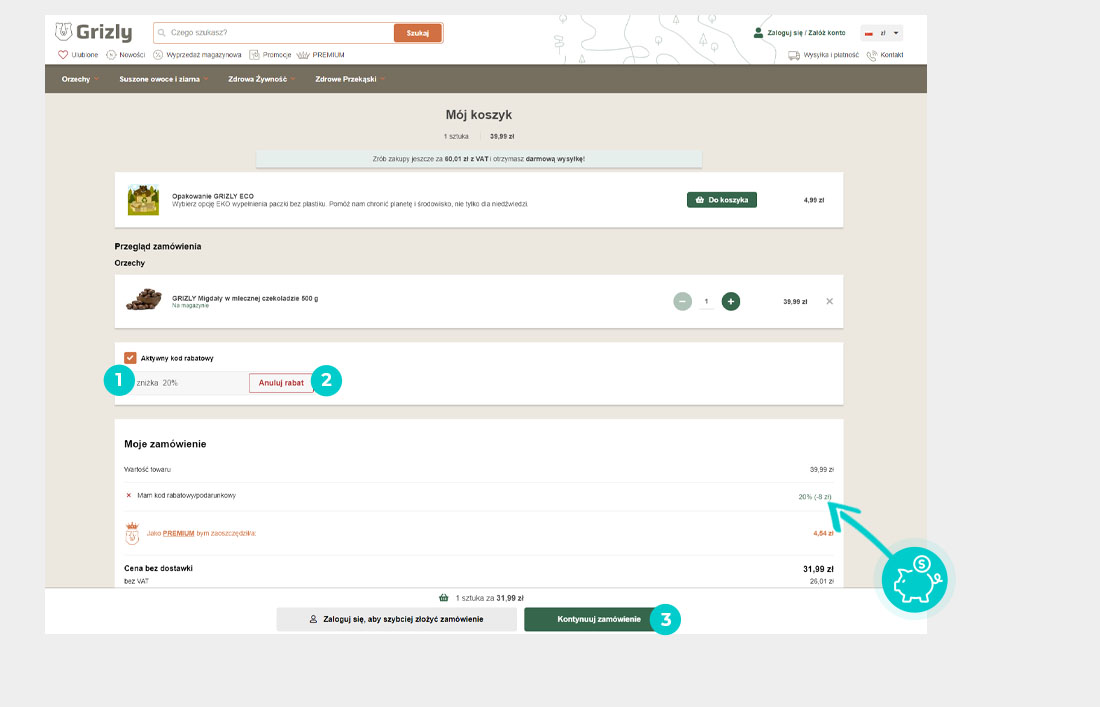Open the underlined PREMIUM savings link
The width and height of the screenshot is (1100, 707).
[178, 533]
